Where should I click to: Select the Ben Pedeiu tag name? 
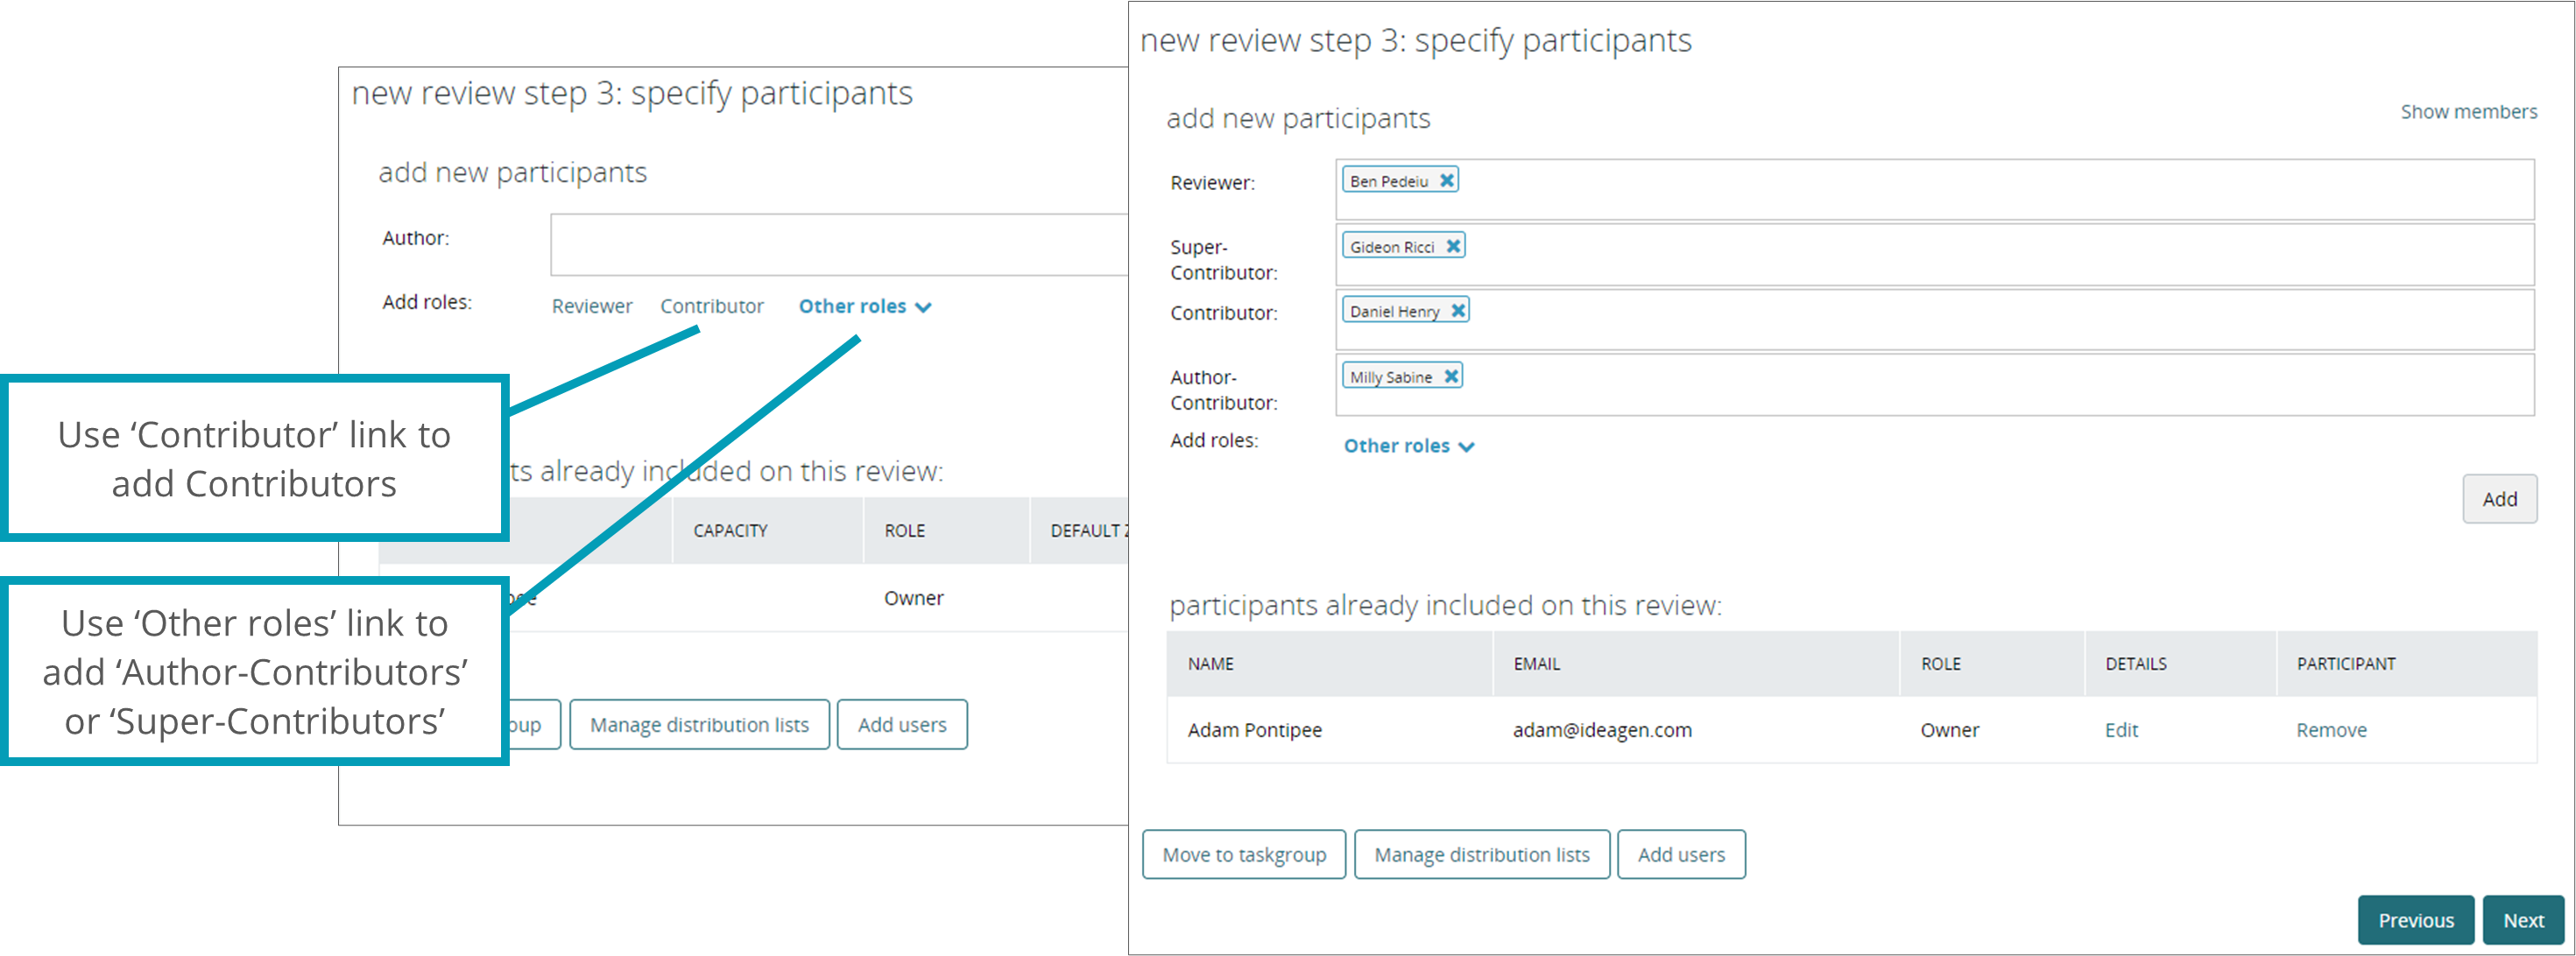click(1388, 181)
